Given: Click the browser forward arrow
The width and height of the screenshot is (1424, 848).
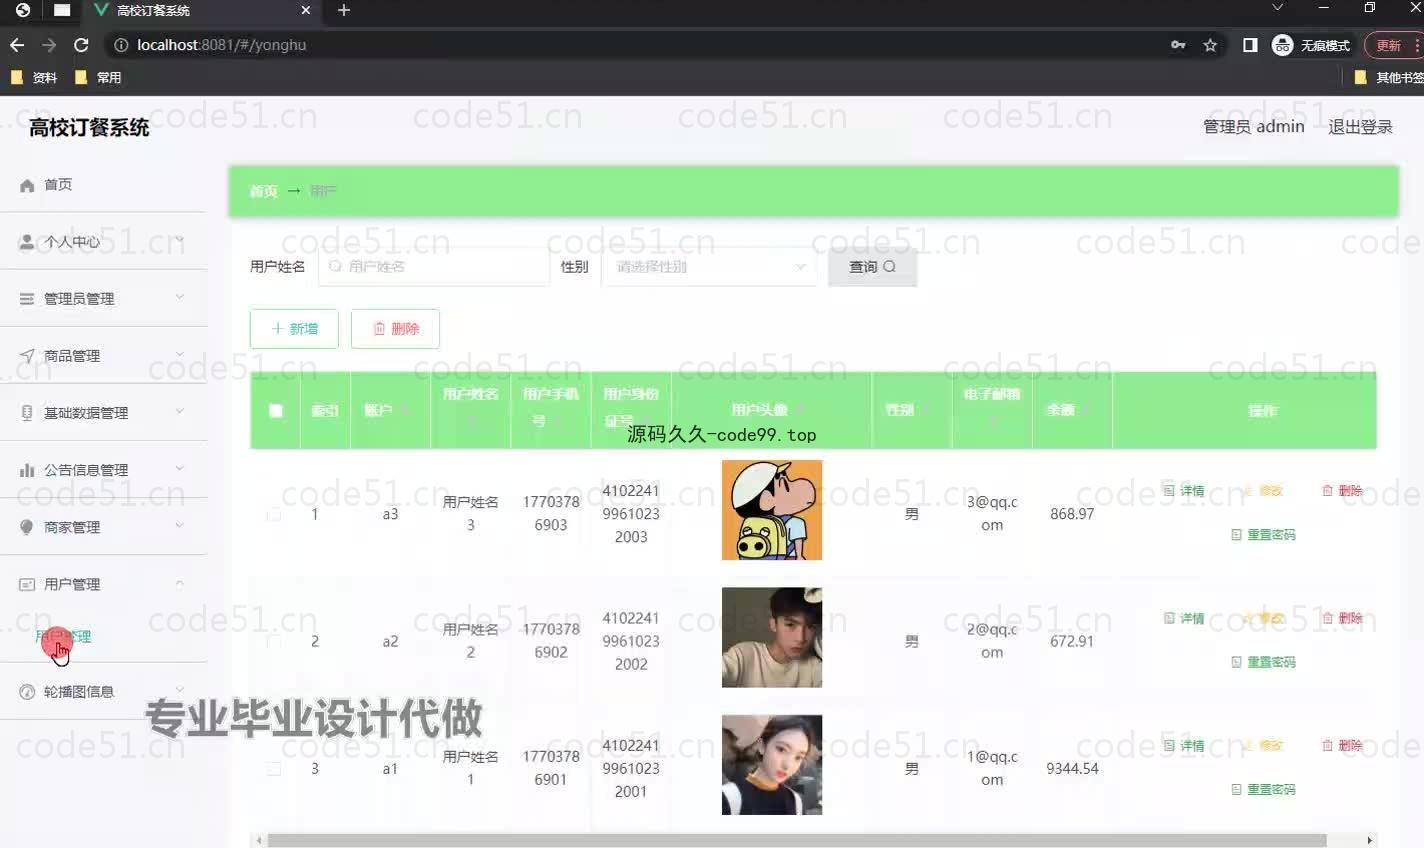Looking at the screenshot, I should point(49,45).
